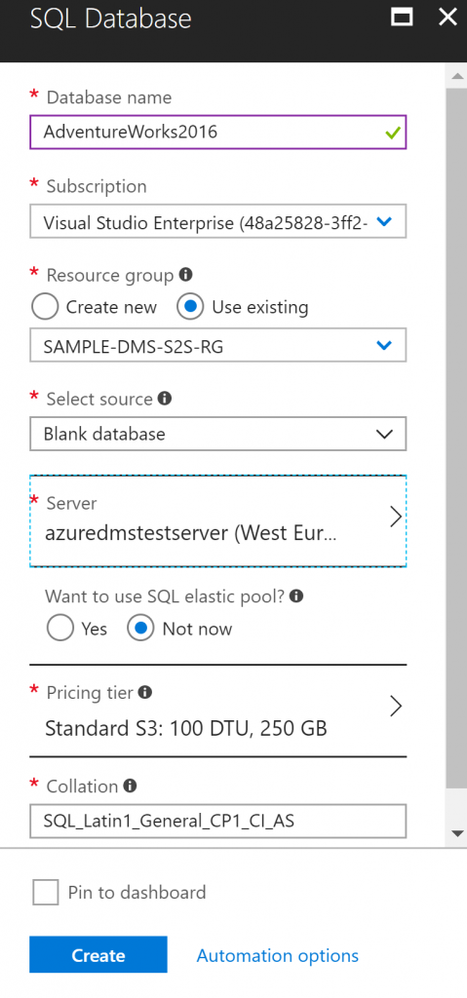Viewport: 467px width, 998px height.
Task: Open the Server azuredmstestserver selection
Action: pos(218,521)
